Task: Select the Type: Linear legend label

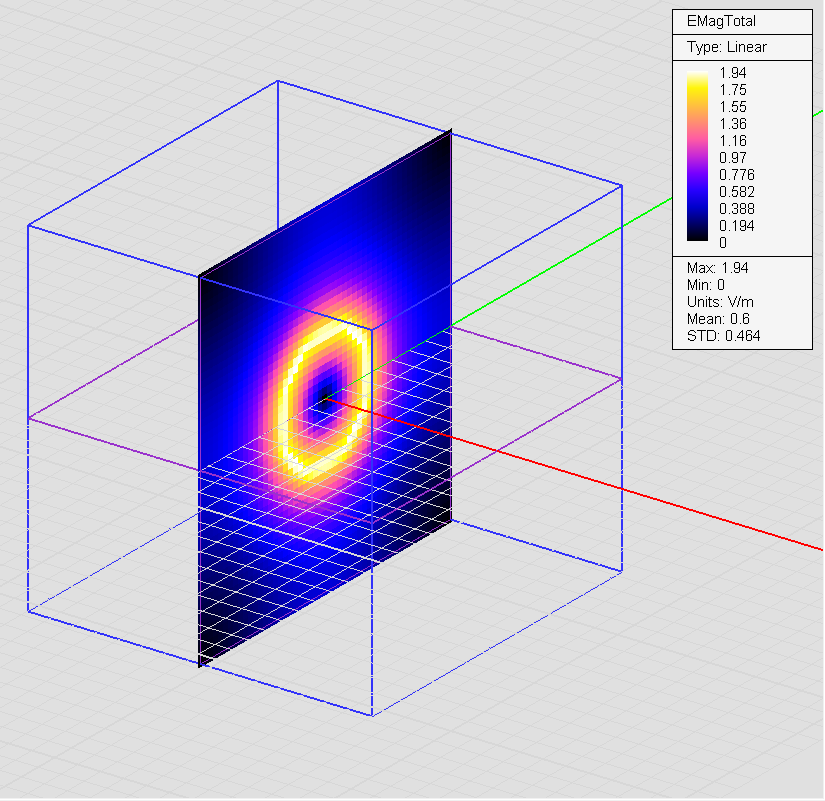Action: click(727, 47)
